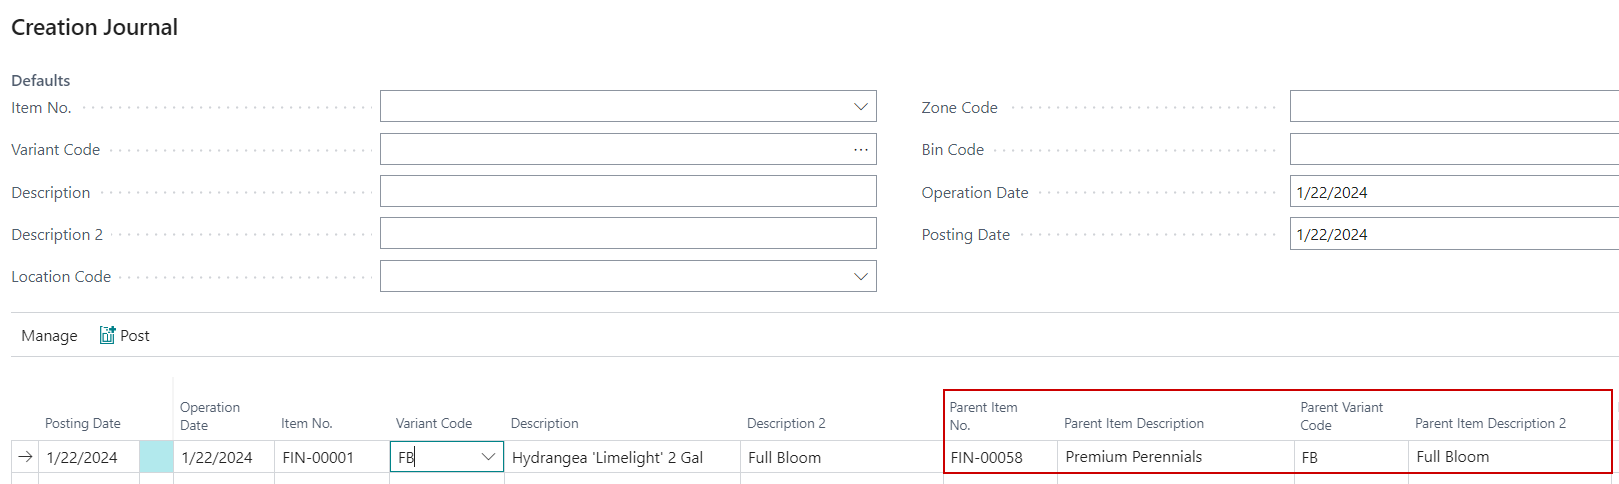The height and width of the screenshot is (484, 1619).
Task: Open the Variant Code dropdown in the row
Action: [488, 457]
